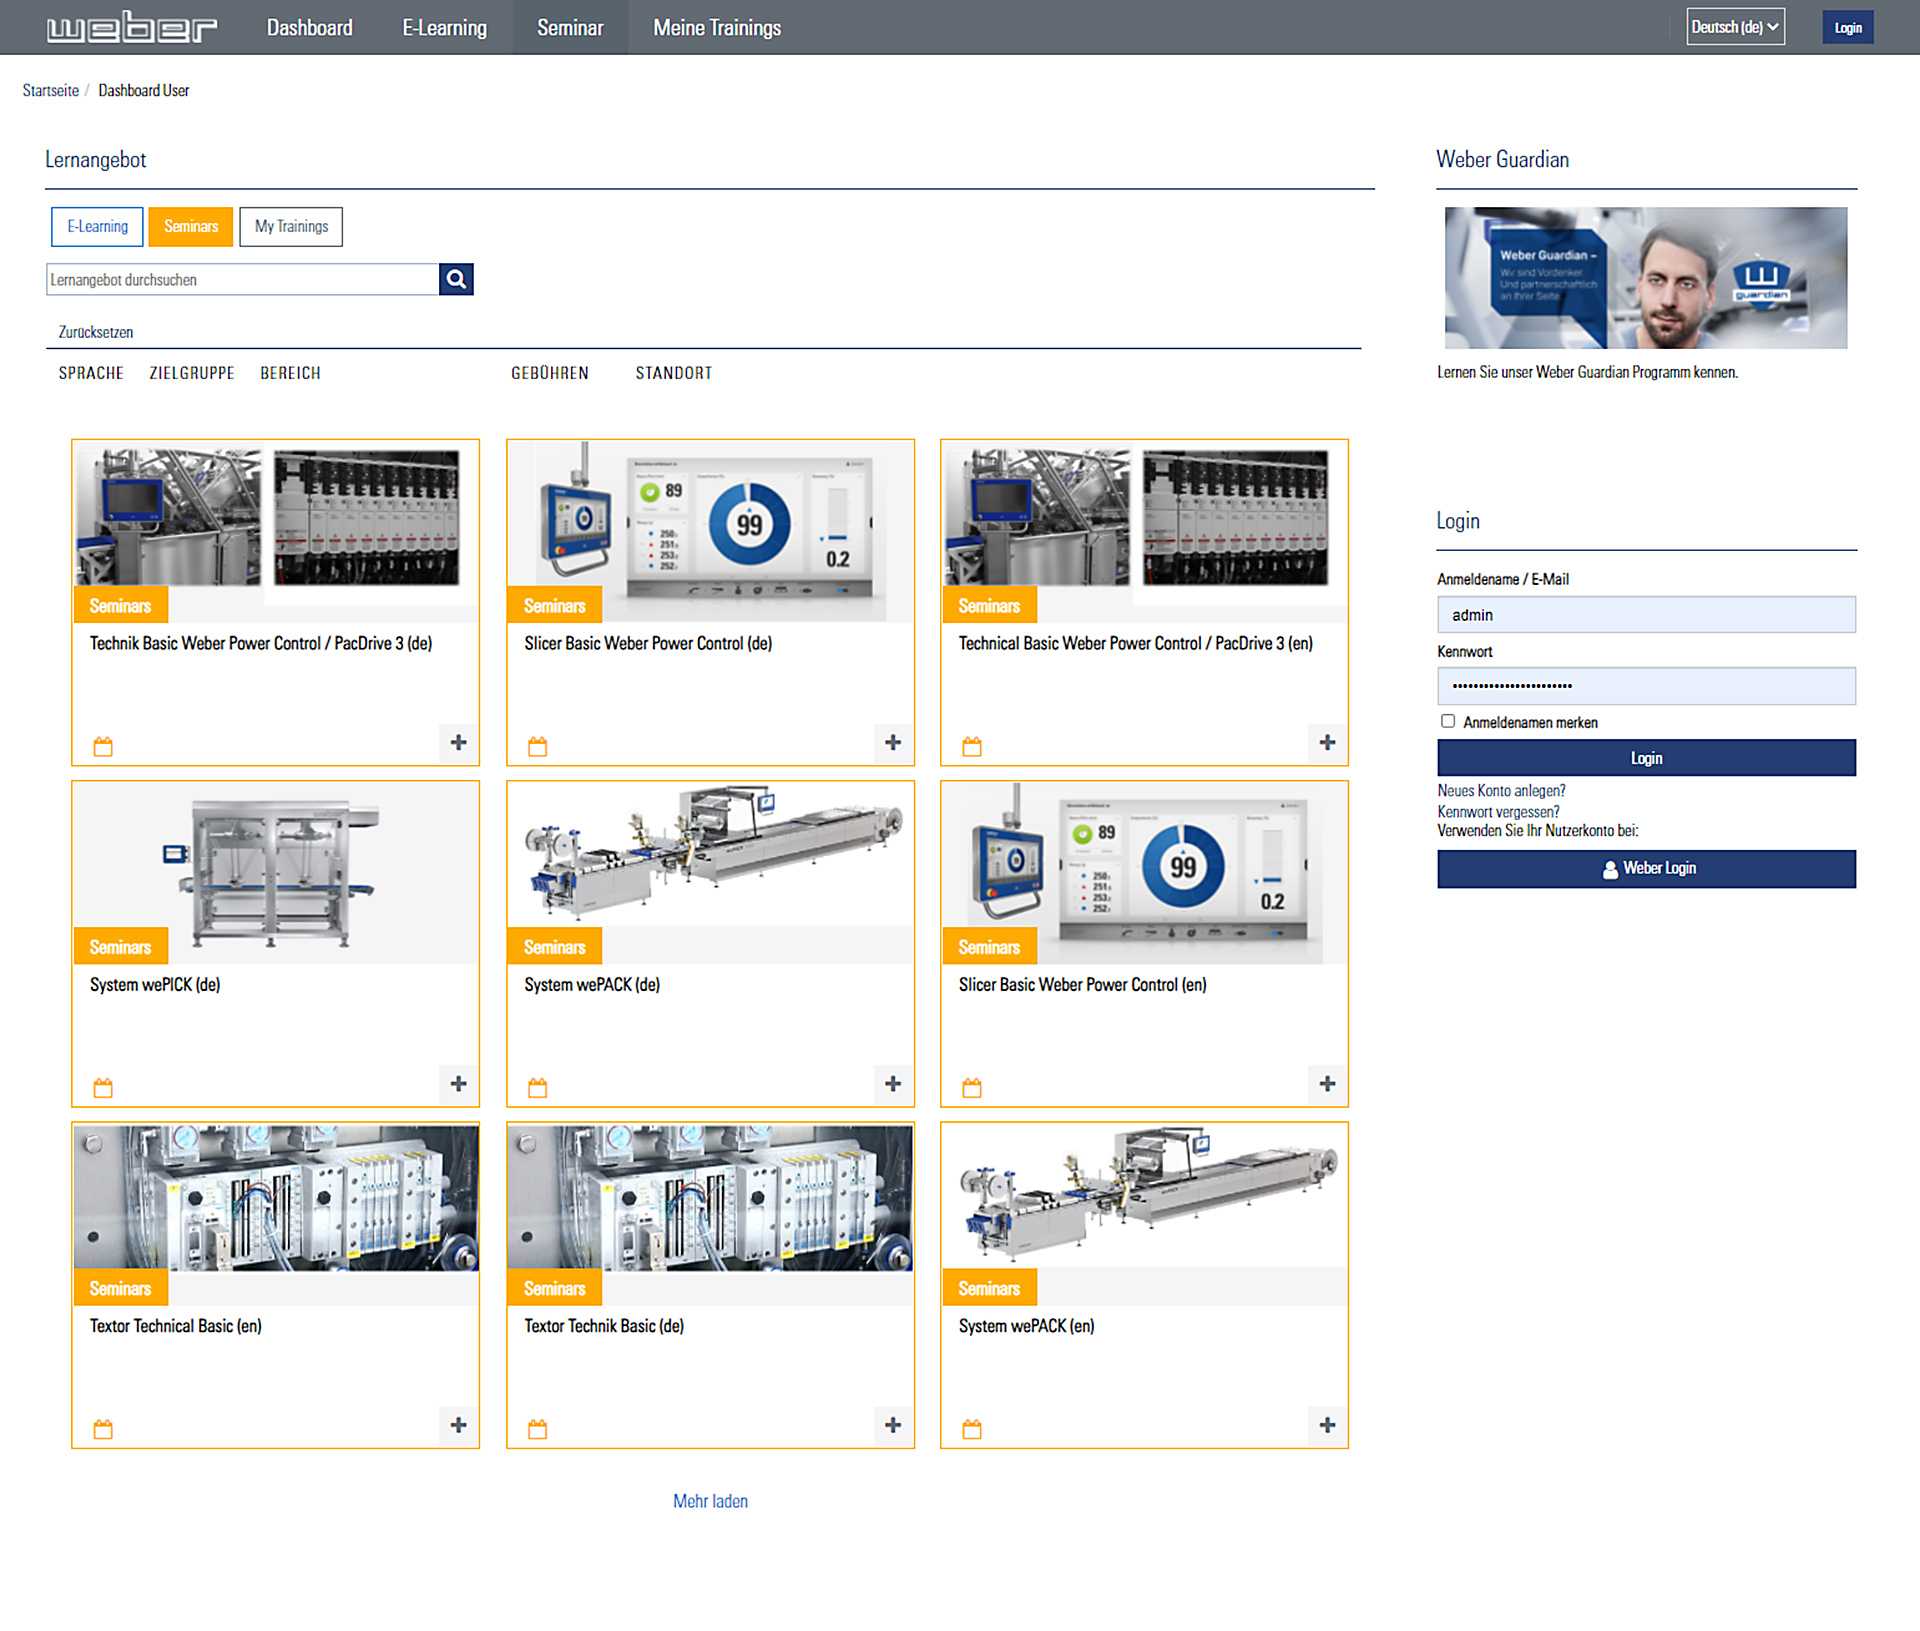This screenshot has height=1631, width=1920.
Task: Open the System wePICK (de) title
Action: tap(155, 984)
